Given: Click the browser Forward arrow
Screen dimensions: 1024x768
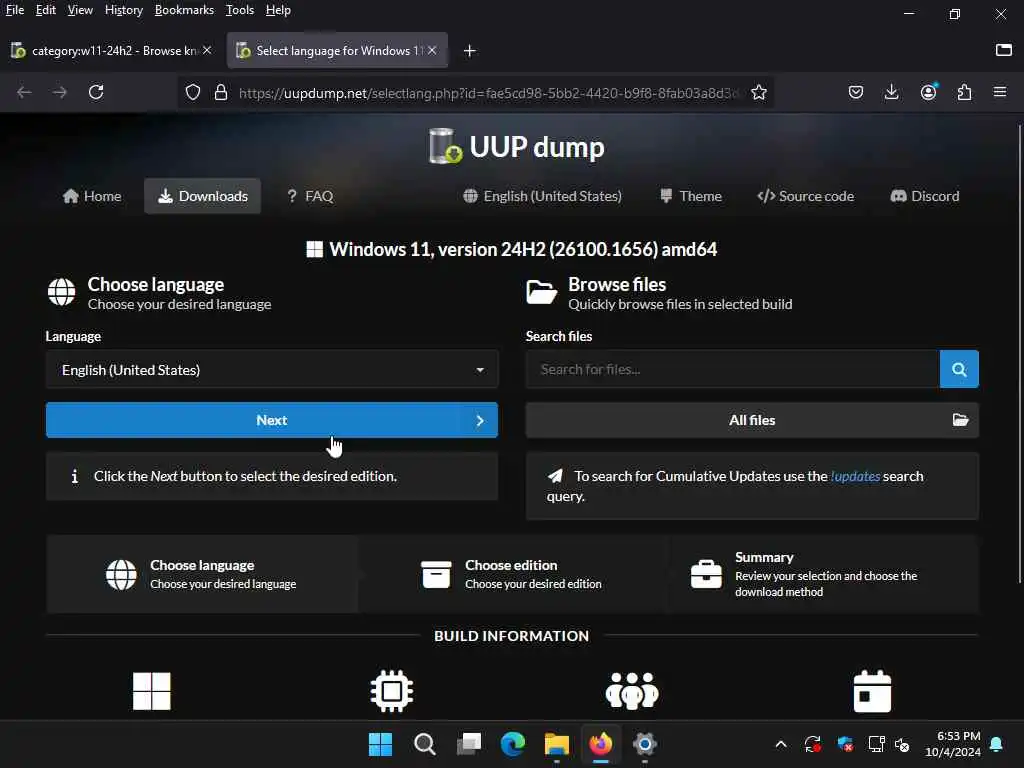Looking at the screenshot, I should tap(59, 92).
